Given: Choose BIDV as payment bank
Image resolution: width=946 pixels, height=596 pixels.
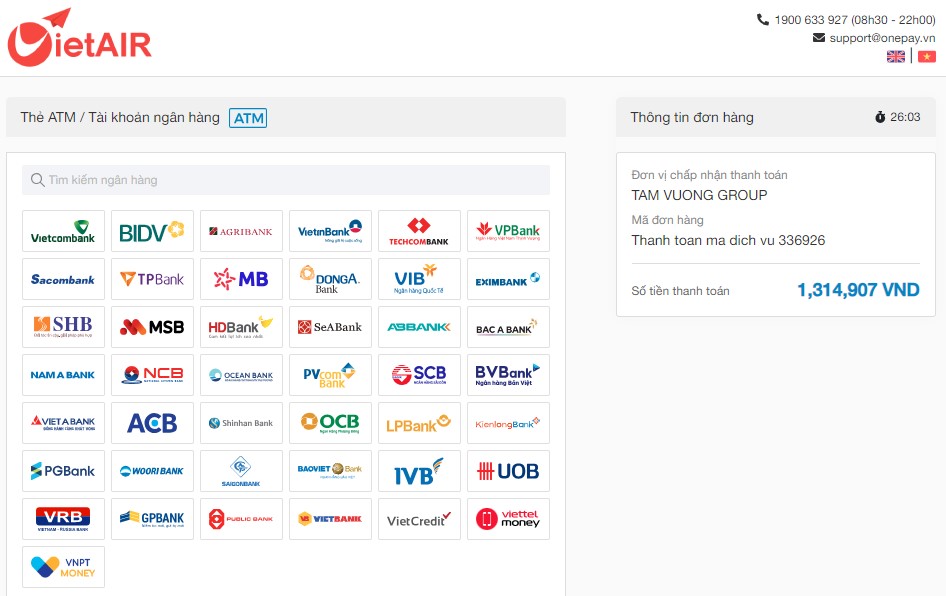Looking at the screenshot, I should click(152, 231).
